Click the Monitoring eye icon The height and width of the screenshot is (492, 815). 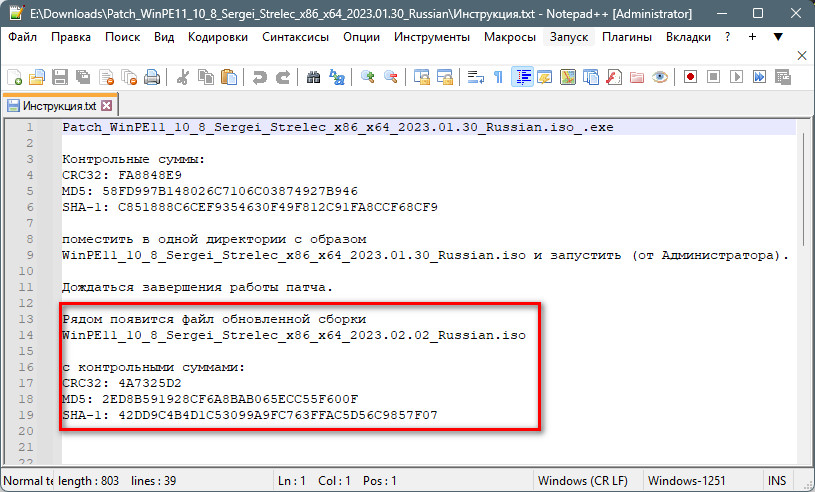(659, 77)
